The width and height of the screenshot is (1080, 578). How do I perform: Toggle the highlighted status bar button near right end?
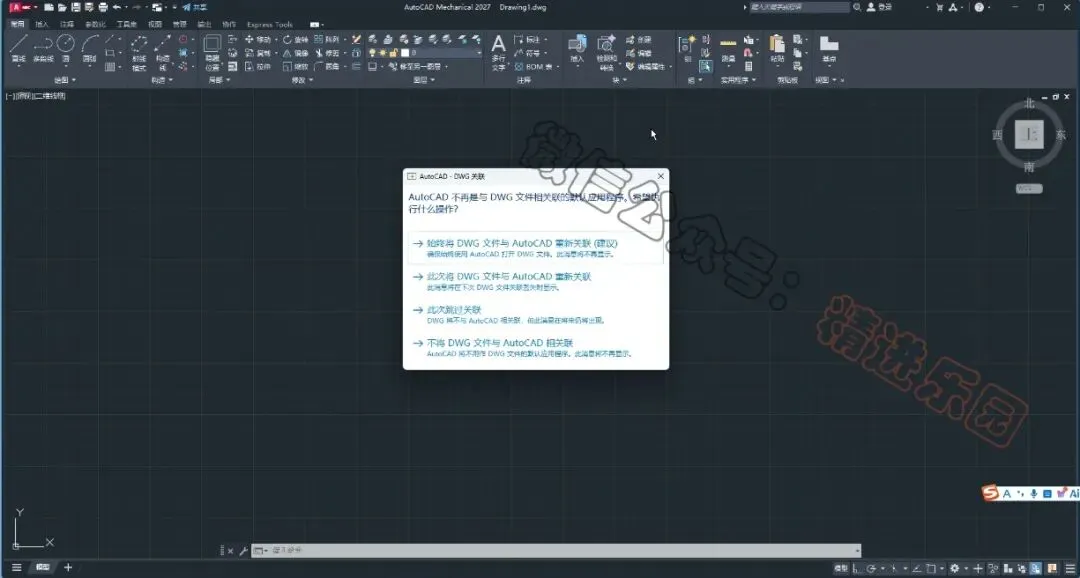point(1036,568)
